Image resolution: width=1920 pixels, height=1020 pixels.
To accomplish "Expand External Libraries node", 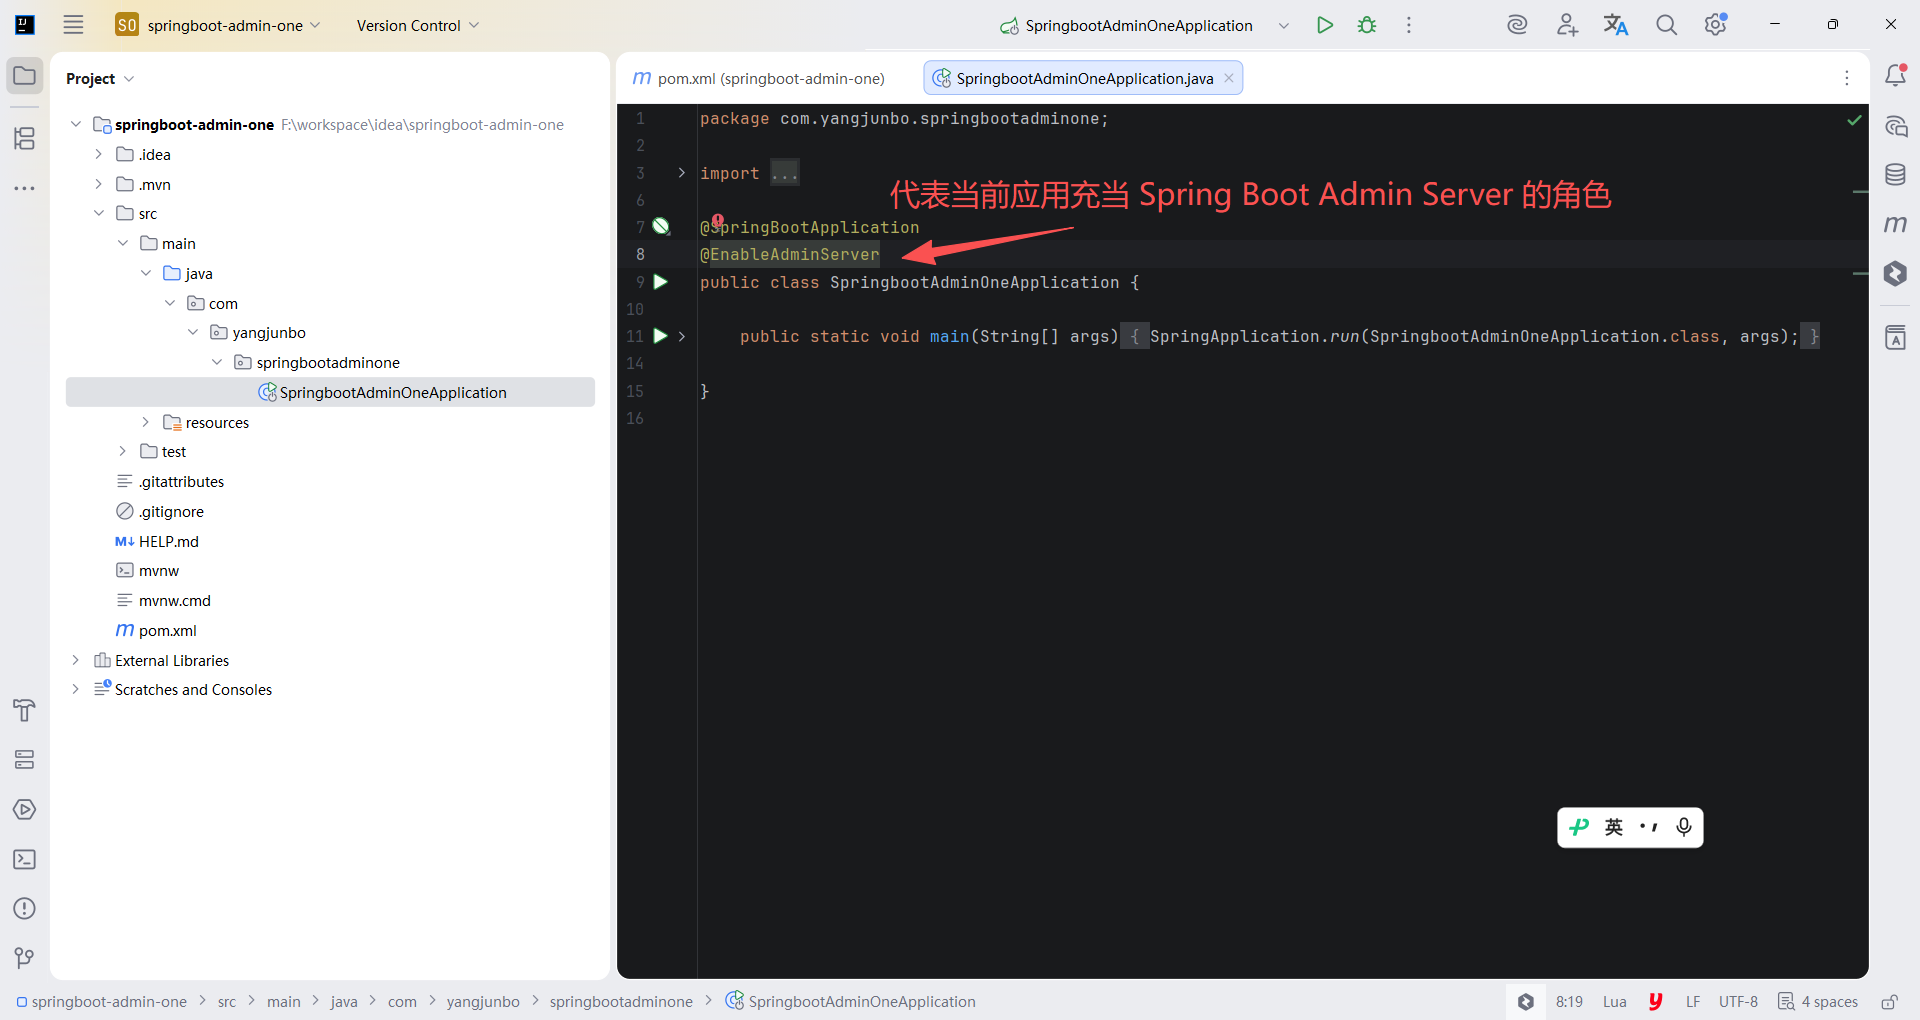I will (x=75, y=660).
